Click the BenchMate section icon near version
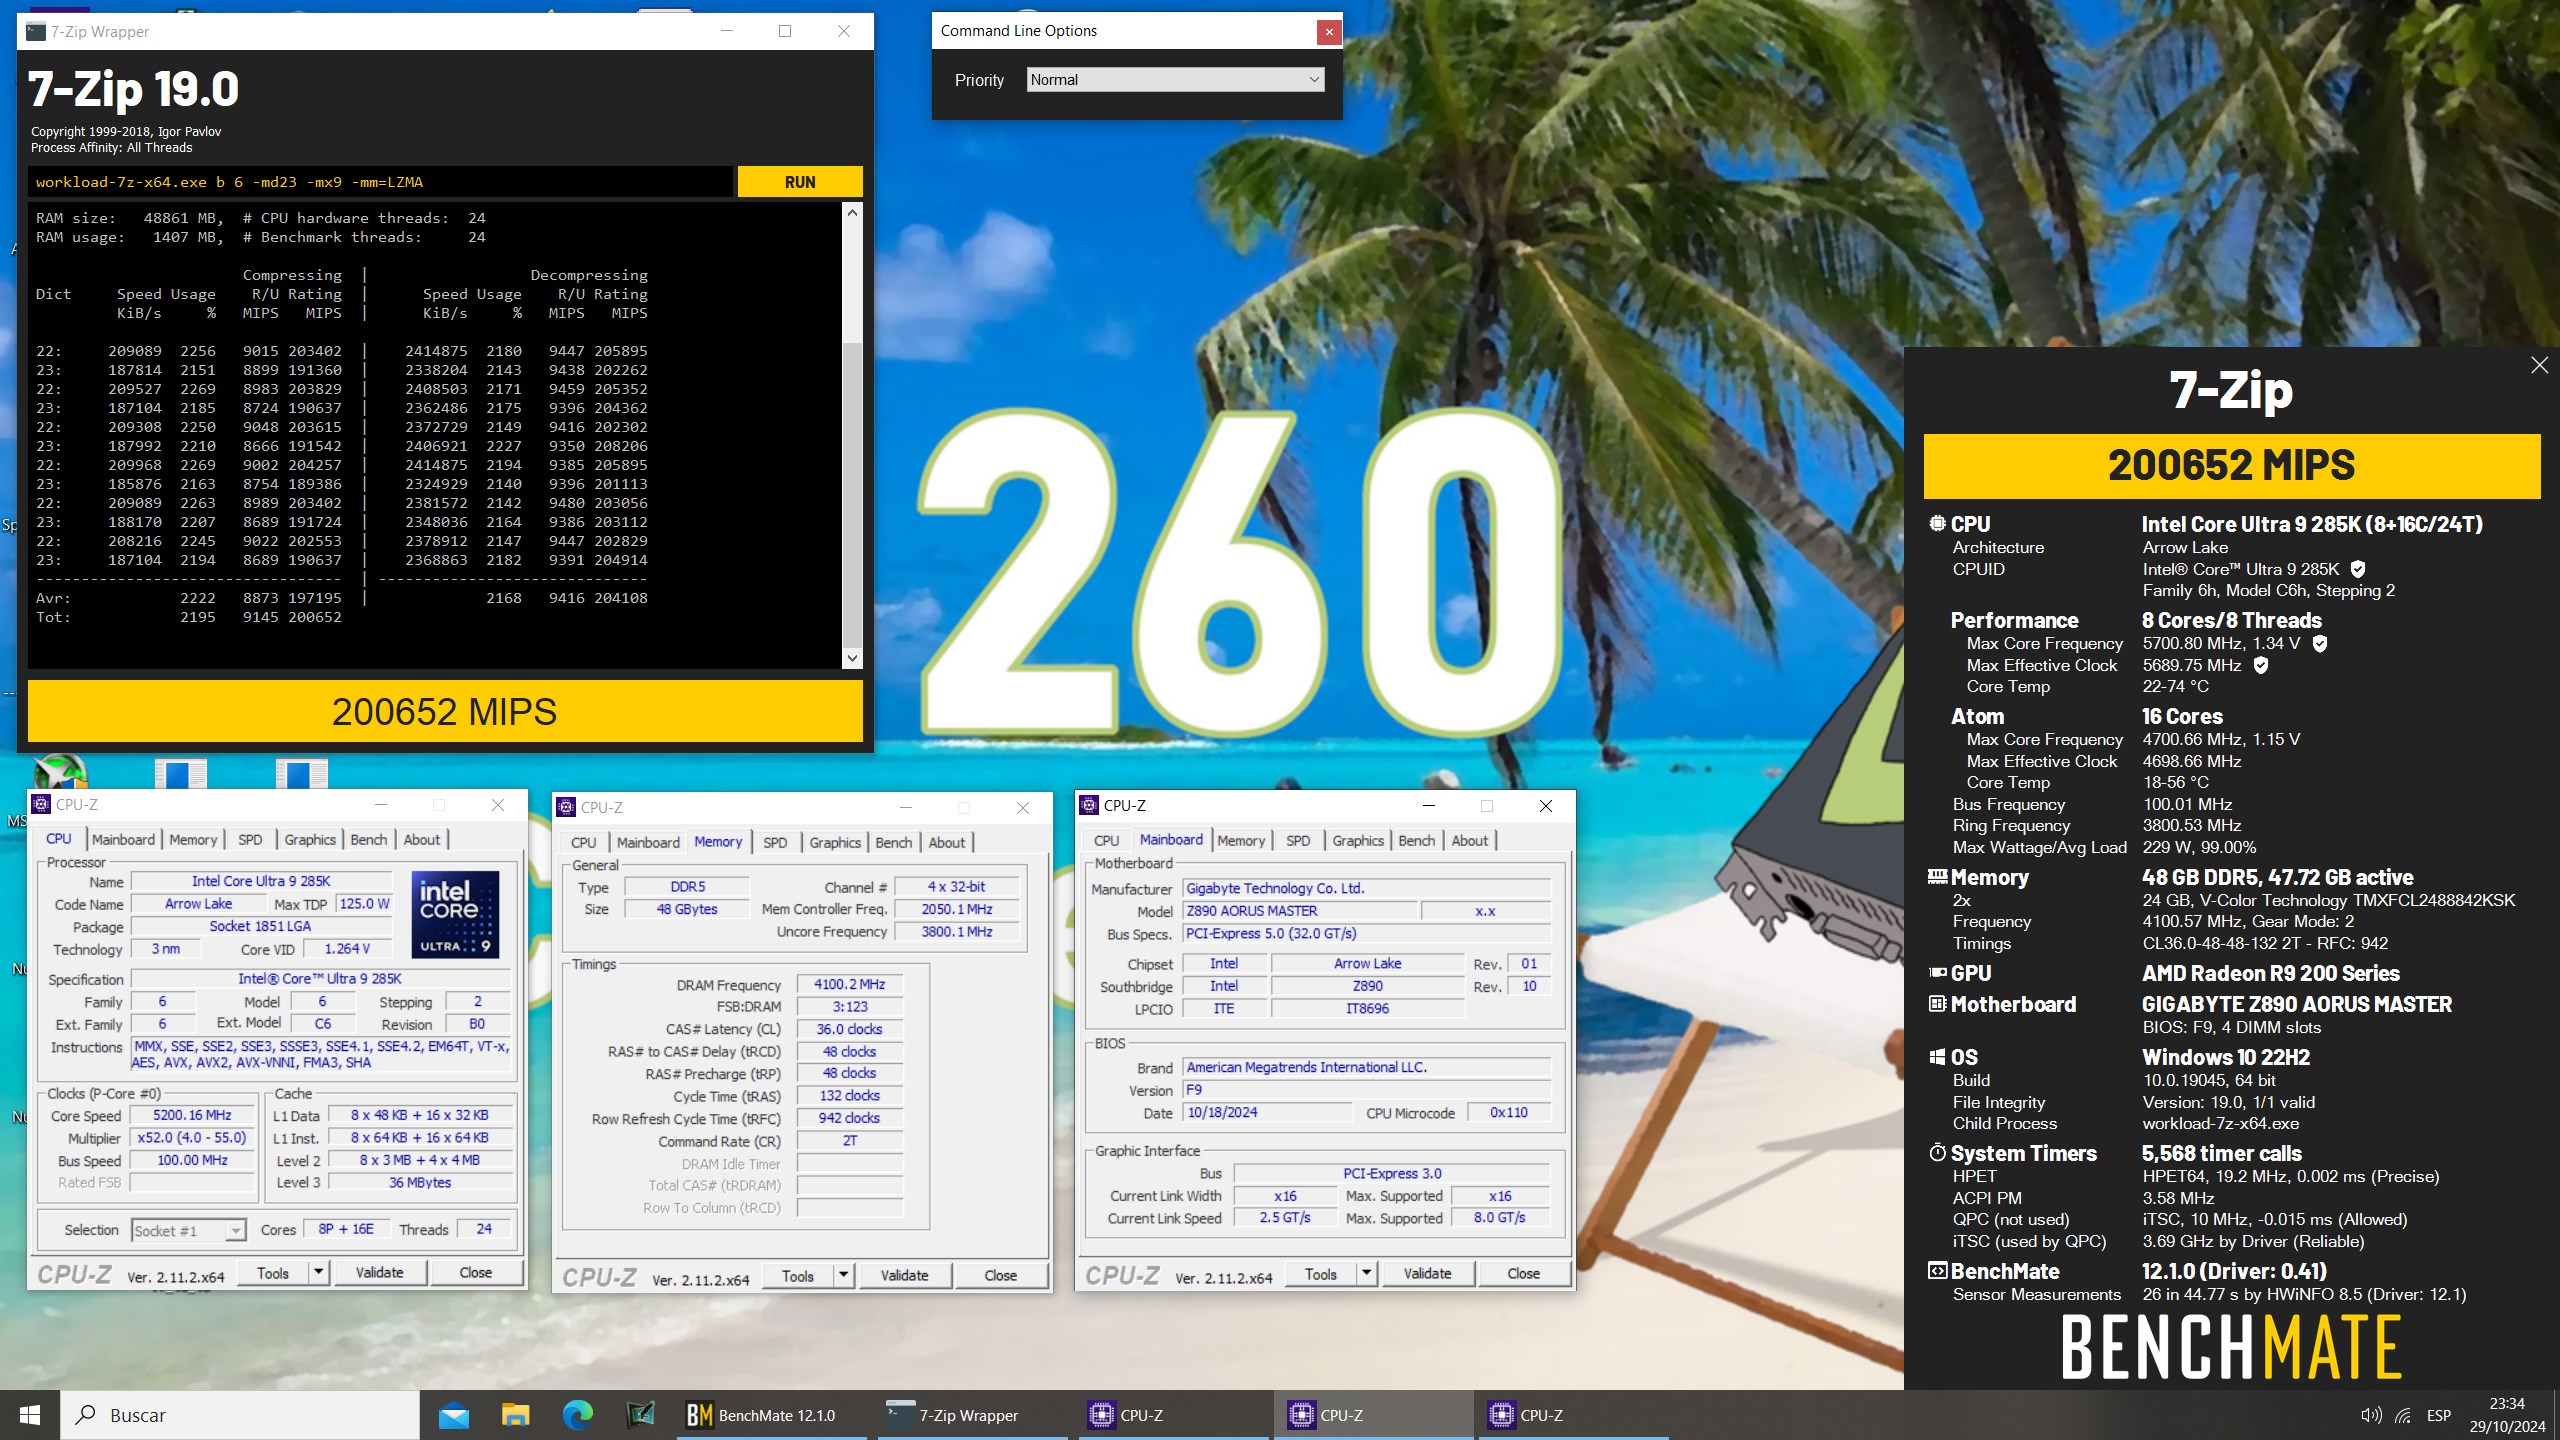The height and width of the screenshot is (1440, 2560). (x=1937, y=1271)
